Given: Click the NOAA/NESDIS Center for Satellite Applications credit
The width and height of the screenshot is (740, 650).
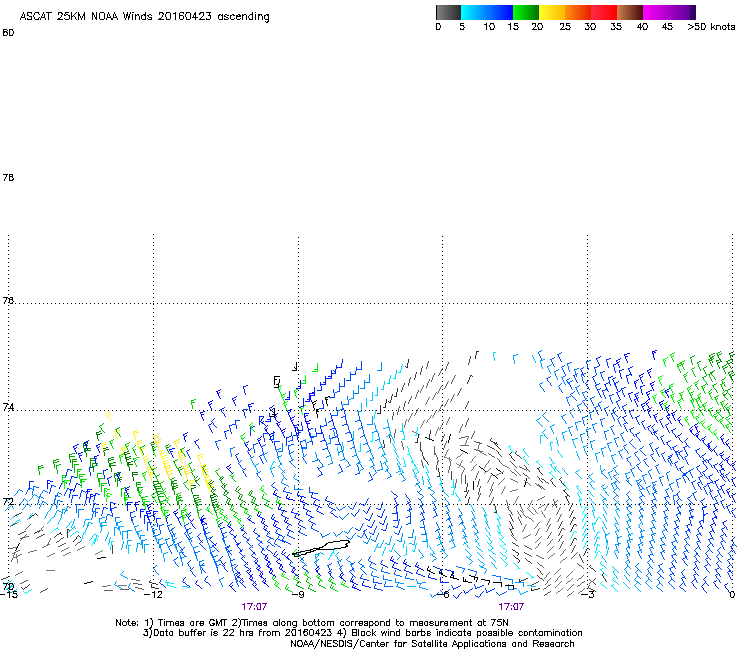Looking at the screenshot, I should click(x=432, y=644).
